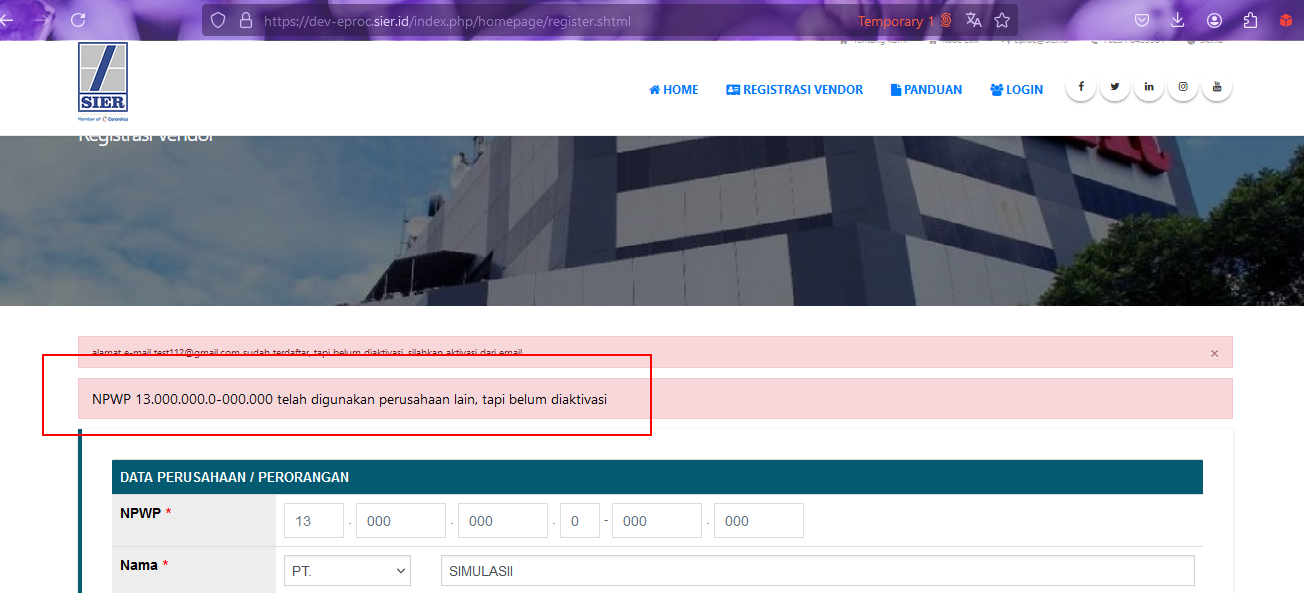Click the browser address bar URL
1304x593 pixels.
[447, 21]
